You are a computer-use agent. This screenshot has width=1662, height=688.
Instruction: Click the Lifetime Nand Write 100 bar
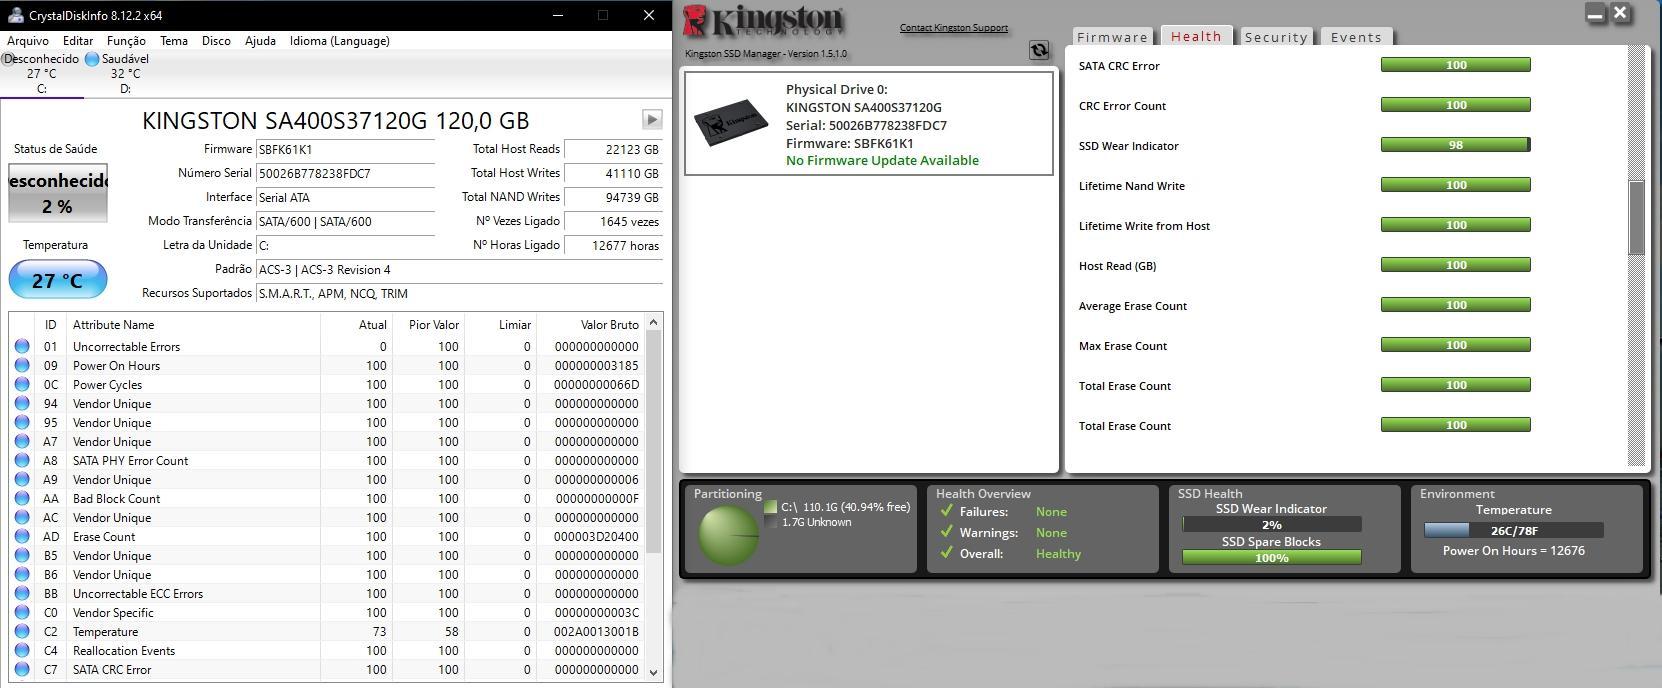coord(1455,185)
